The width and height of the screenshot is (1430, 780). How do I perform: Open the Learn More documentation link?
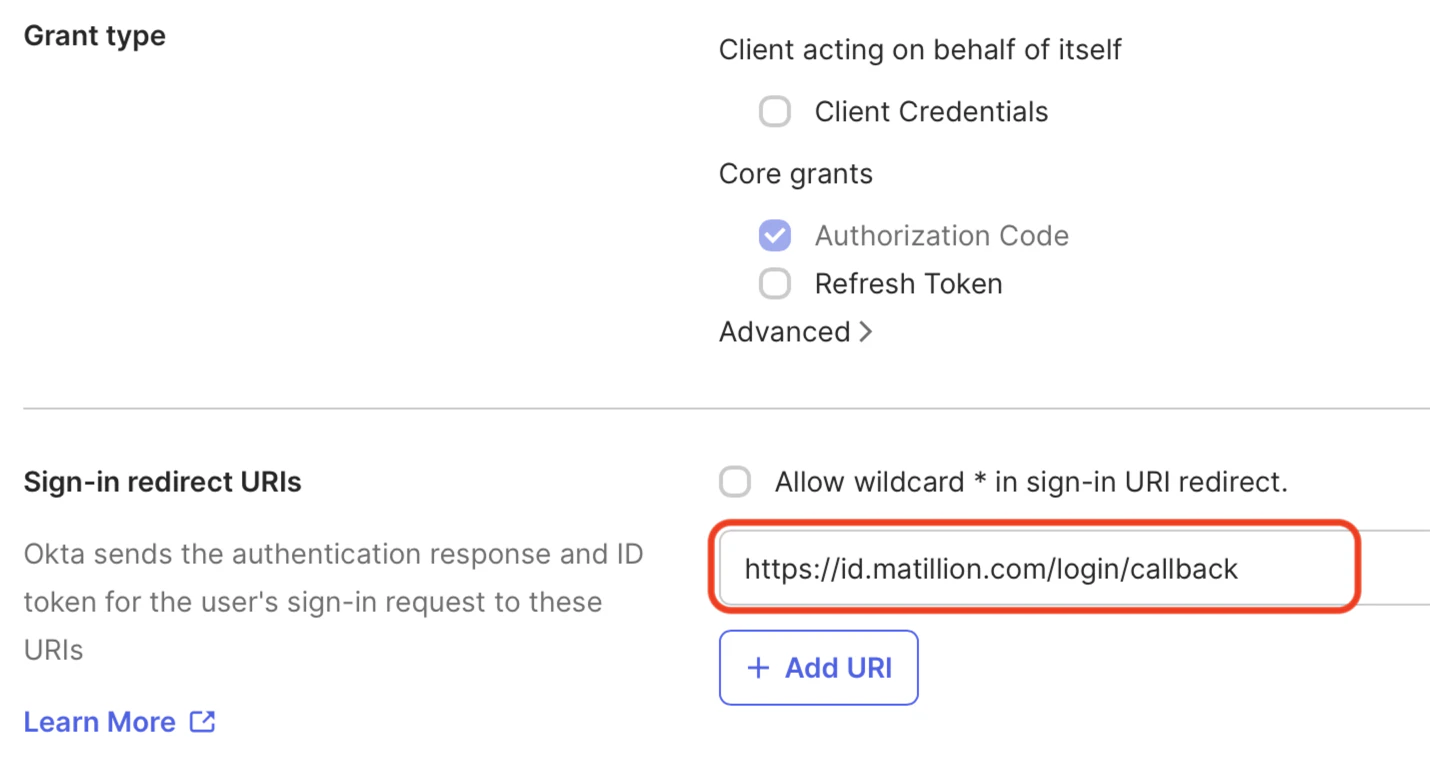pos(100,721)
